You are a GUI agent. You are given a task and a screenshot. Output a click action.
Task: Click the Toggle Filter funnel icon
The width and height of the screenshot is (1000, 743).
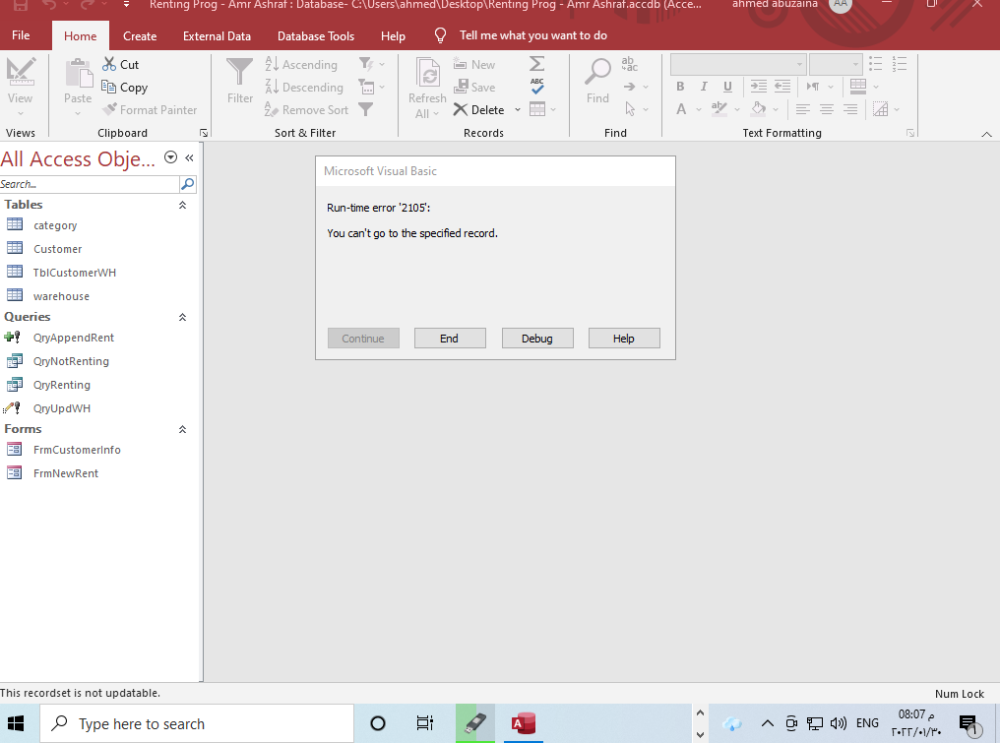coord(365,109)
